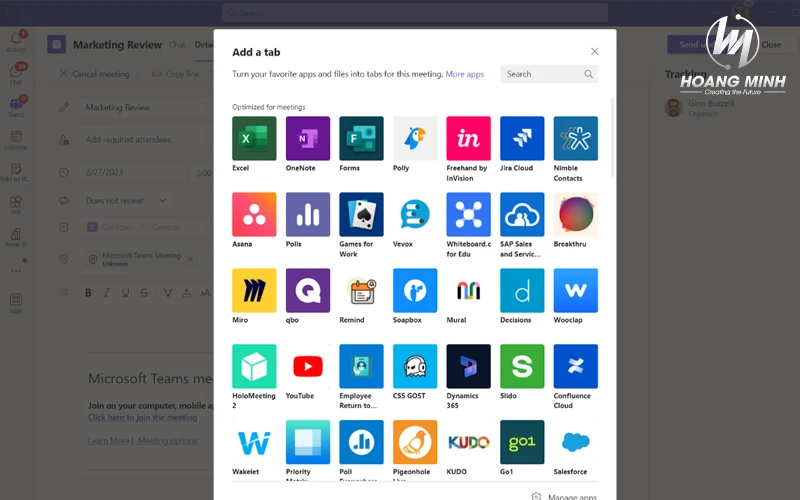Focus the Add a tab search field

click(548, 74)
